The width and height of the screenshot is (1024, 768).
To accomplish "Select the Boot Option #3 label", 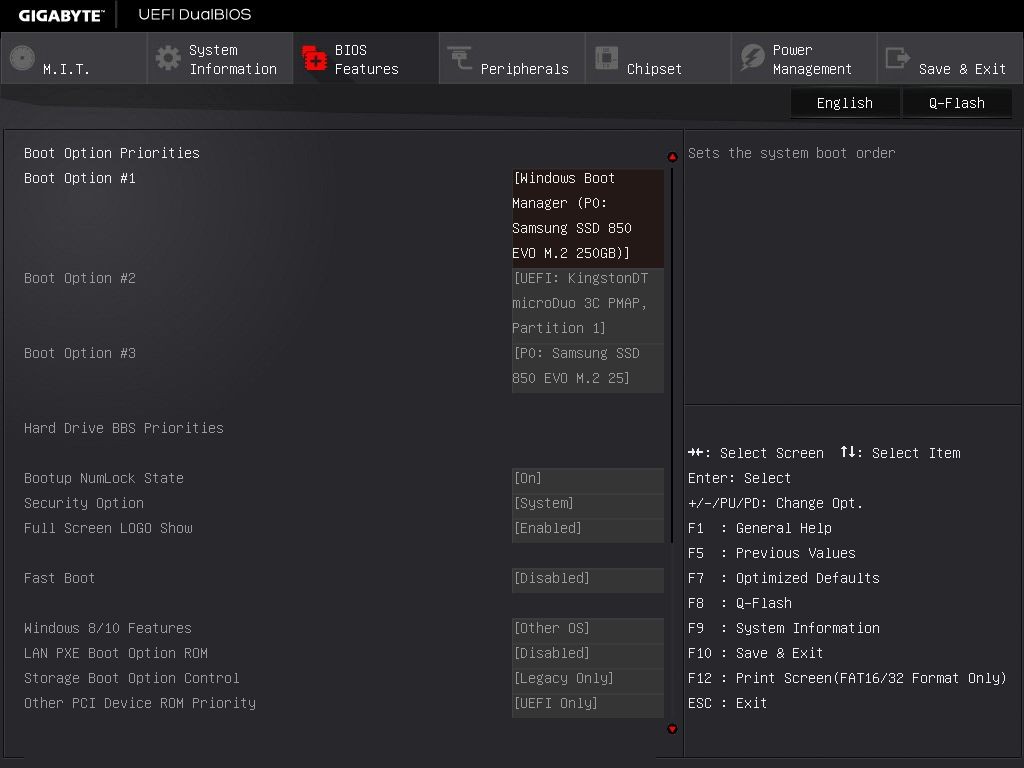I will tap(80, 353).
